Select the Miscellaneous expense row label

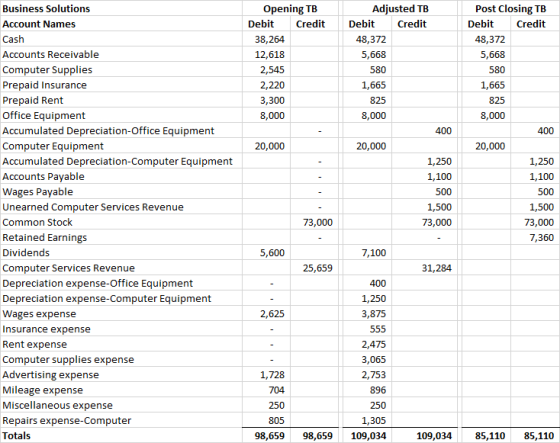(57, 405)
